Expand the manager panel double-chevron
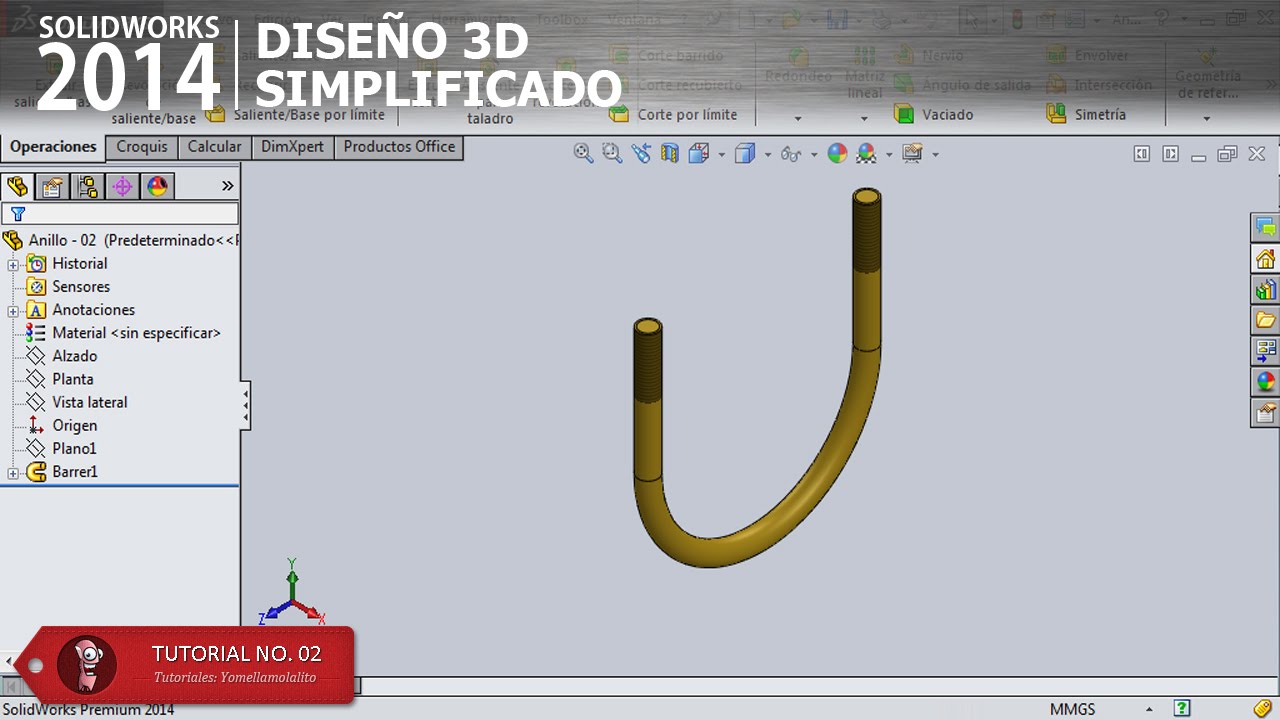This screenshot has width=1280, height=720. click(227, 186)
